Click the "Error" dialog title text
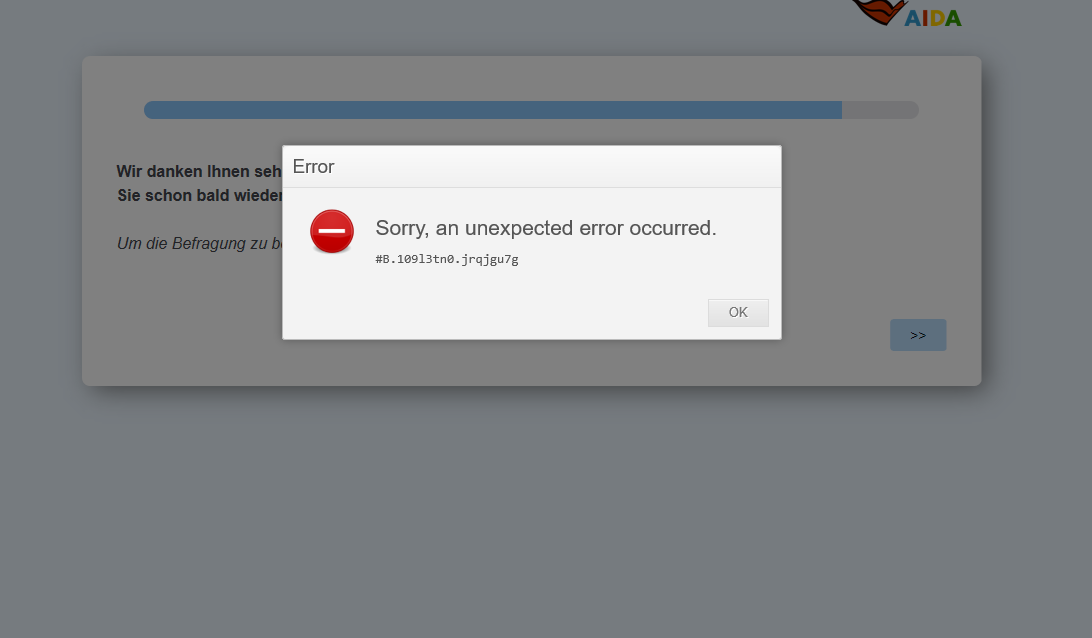 pos(313,166)
